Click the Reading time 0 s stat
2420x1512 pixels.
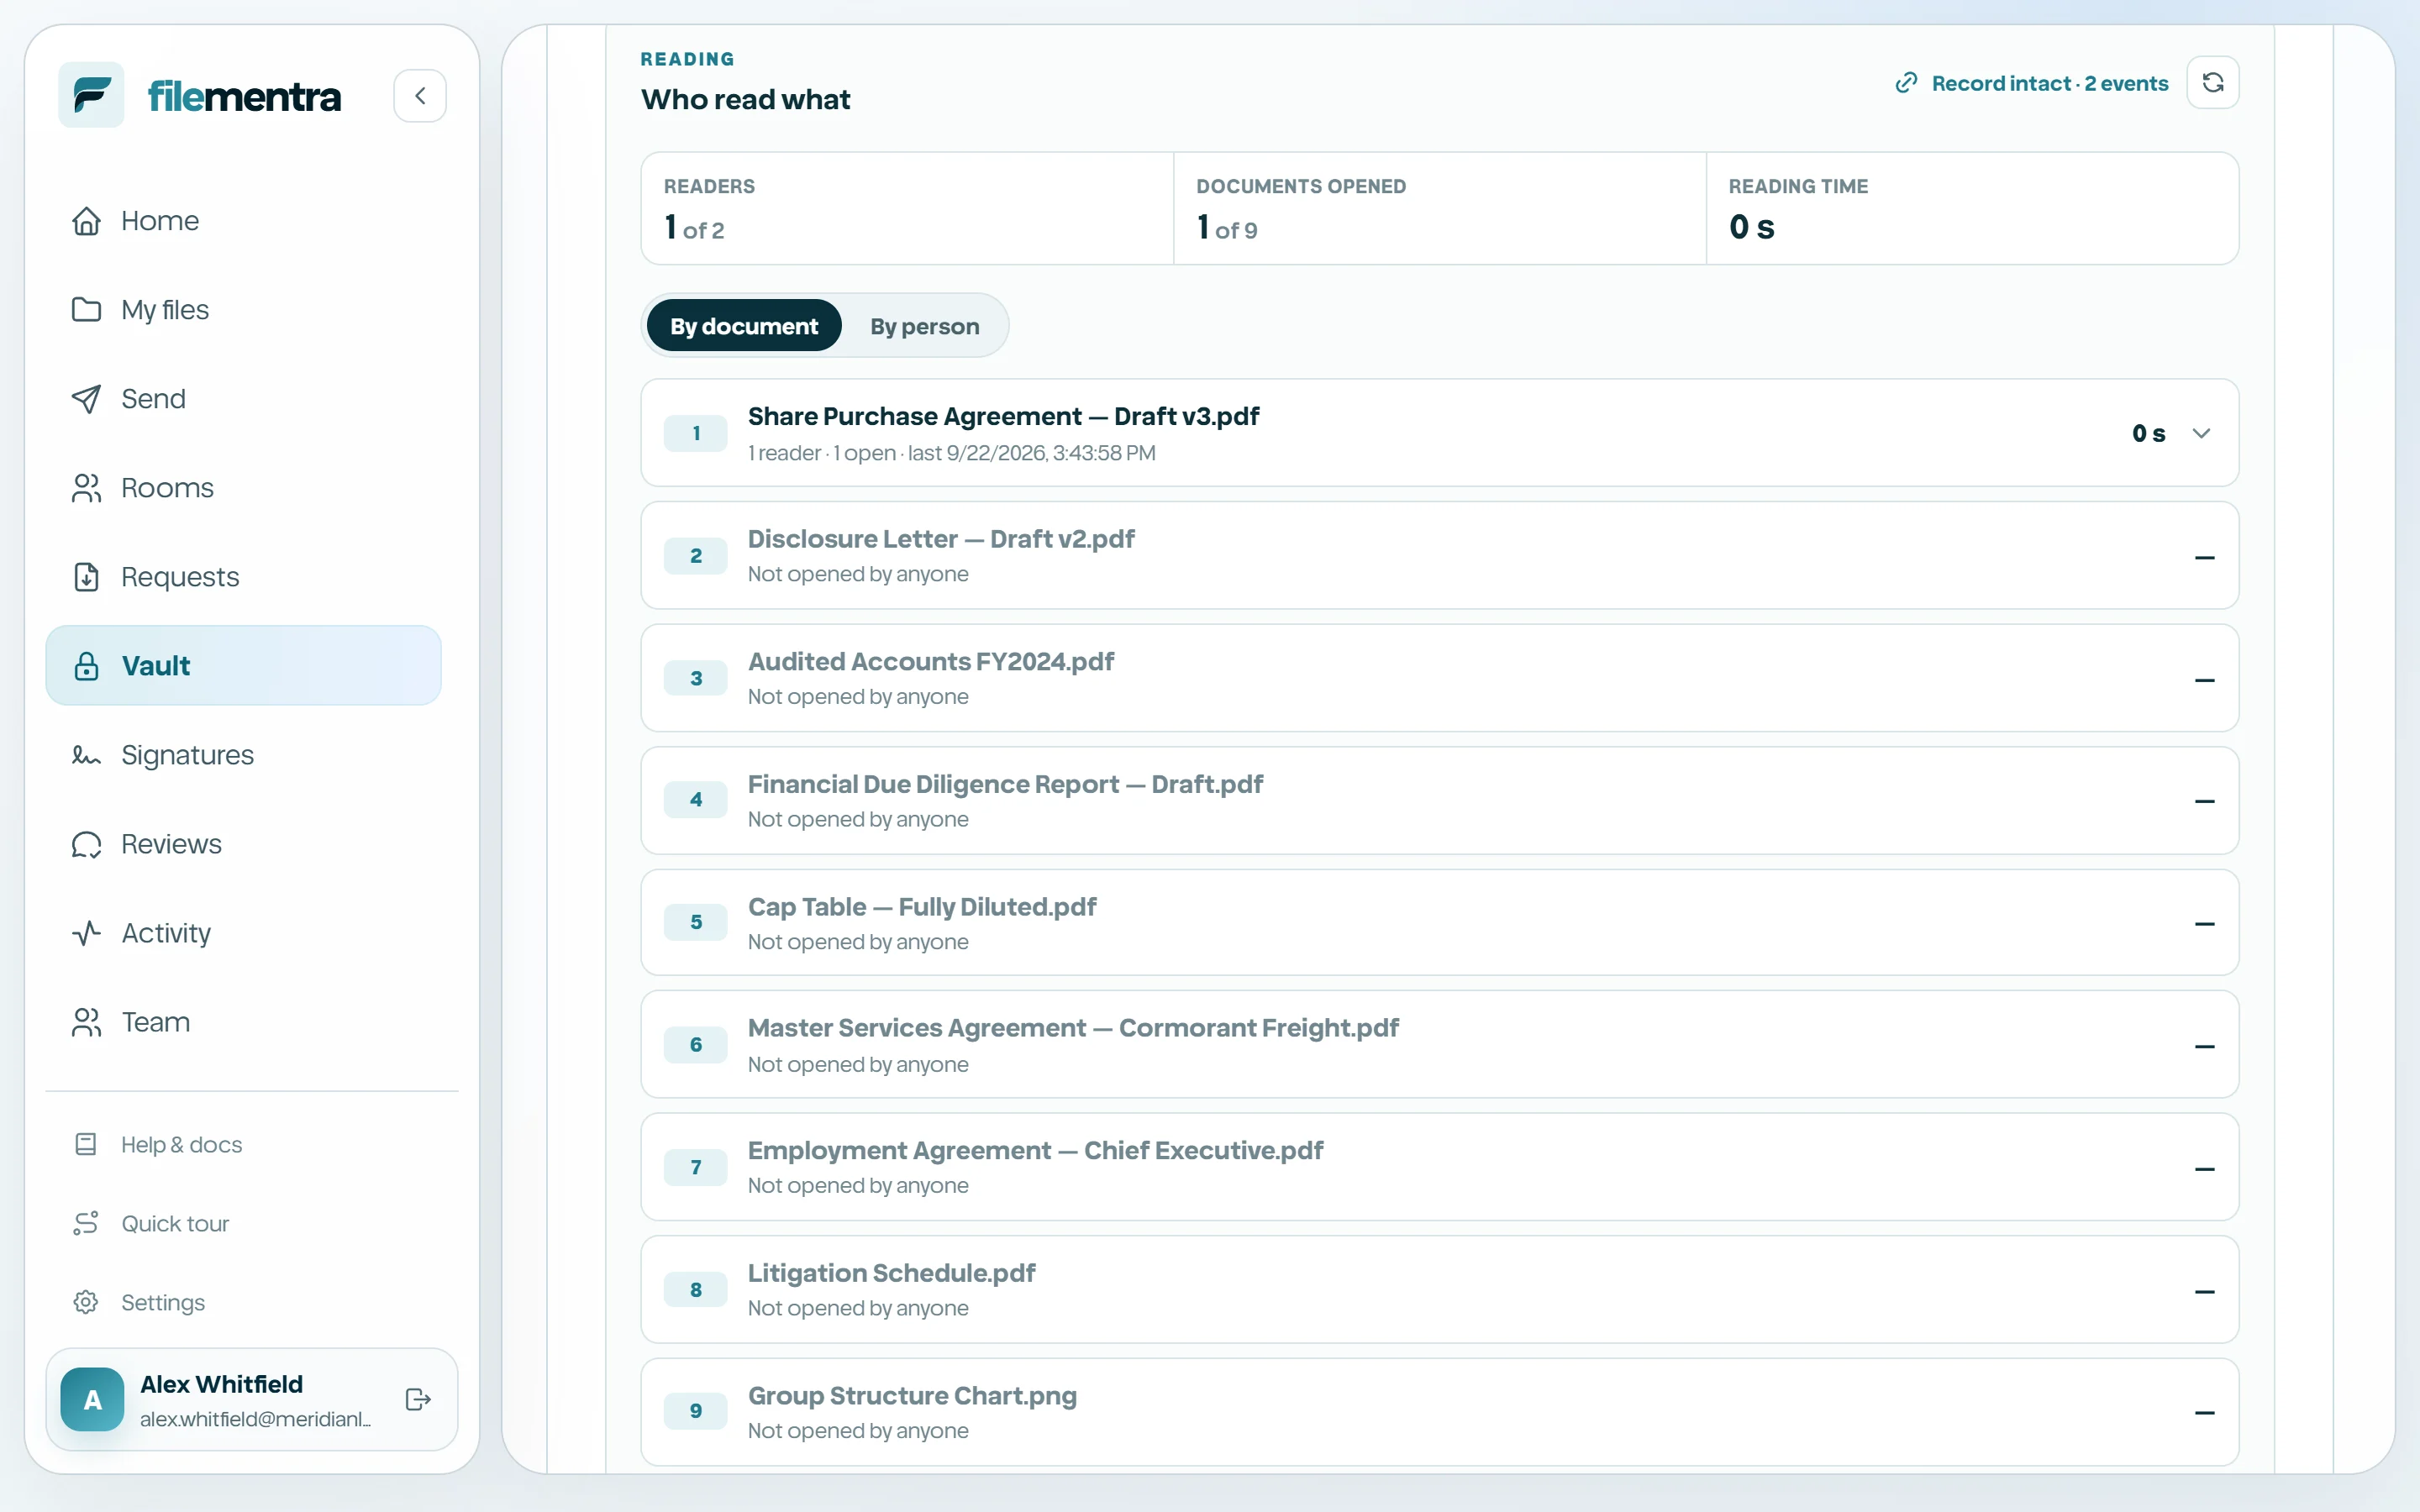[x=1972, y=209]
